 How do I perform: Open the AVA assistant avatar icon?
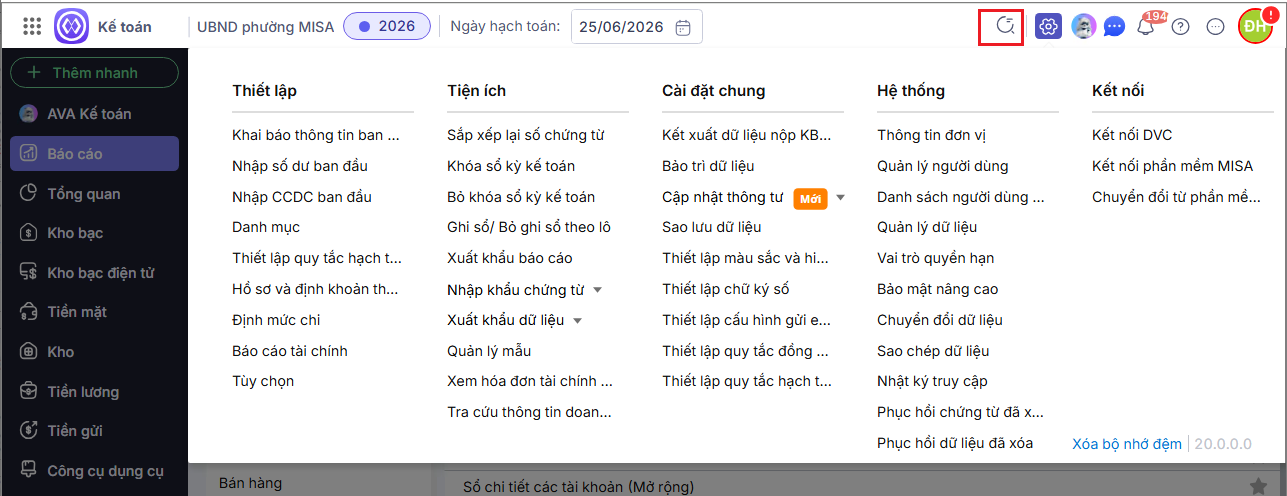tap(1083, 27)
